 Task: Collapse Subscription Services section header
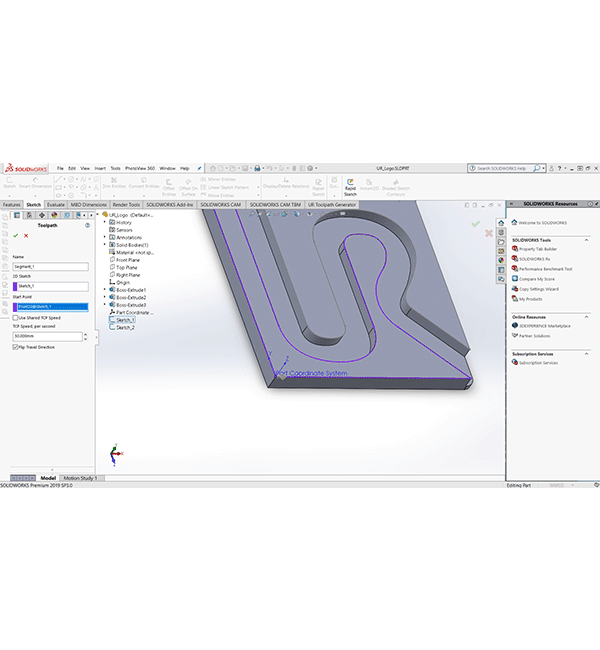(587, 354)
